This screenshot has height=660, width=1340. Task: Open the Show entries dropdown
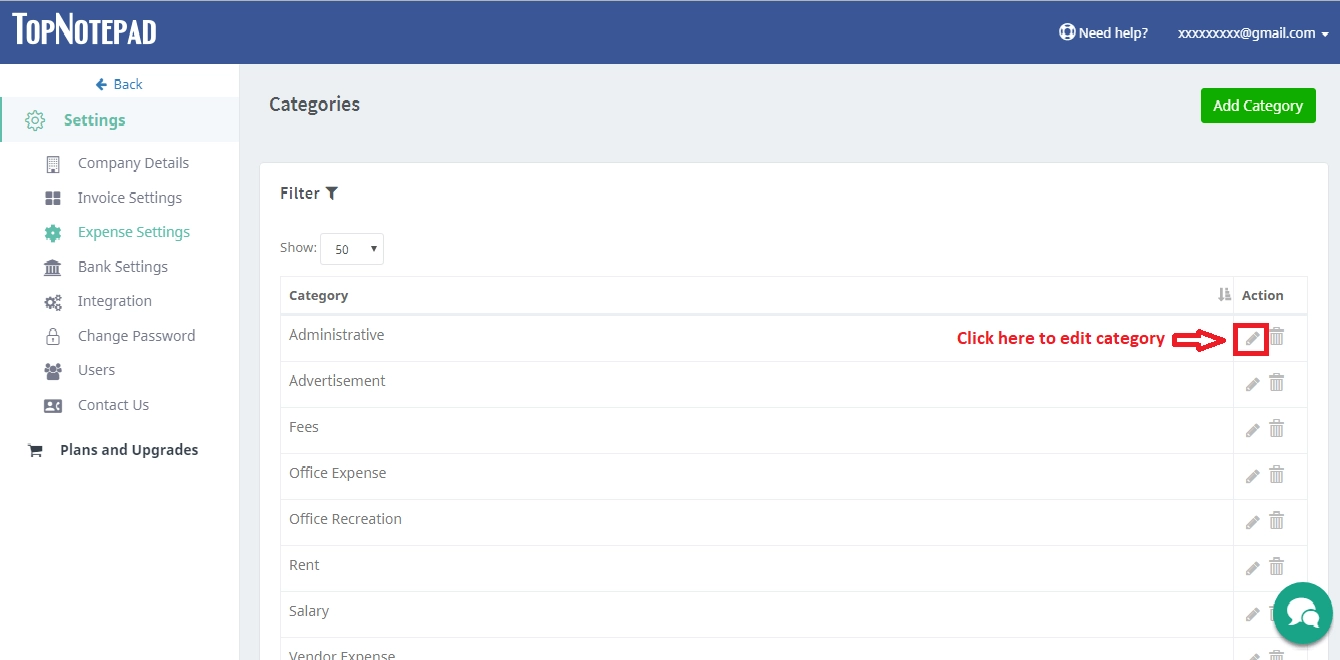tap(351, 249)
